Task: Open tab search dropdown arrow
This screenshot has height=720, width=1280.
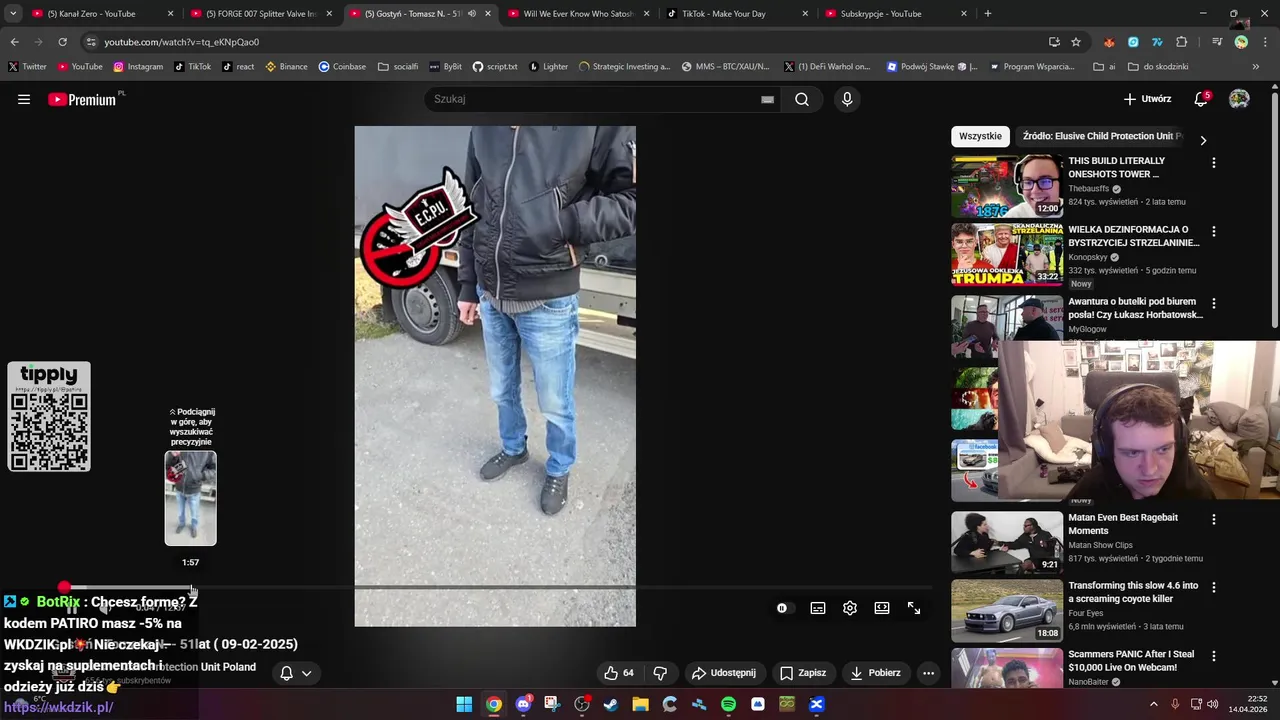Action: point(13,14)
